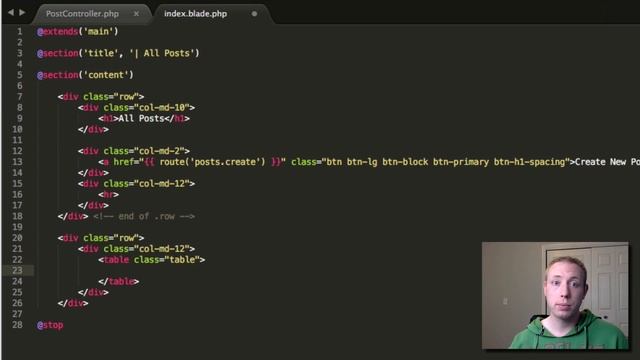Viewport: 640px width, 360px height.
Task: Click line number 7 in gutter
Action: (x=19, y=97)
